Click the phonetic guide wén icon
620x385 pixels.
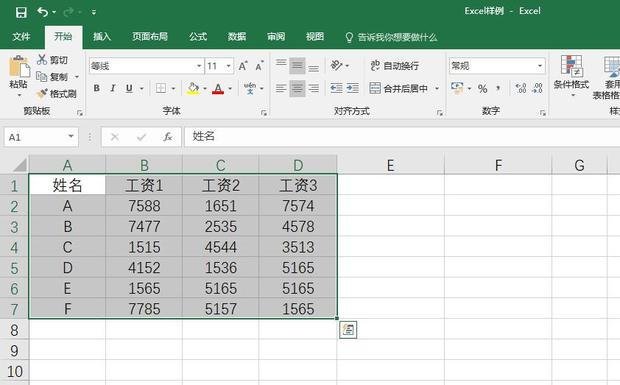[x=250, y=88]
